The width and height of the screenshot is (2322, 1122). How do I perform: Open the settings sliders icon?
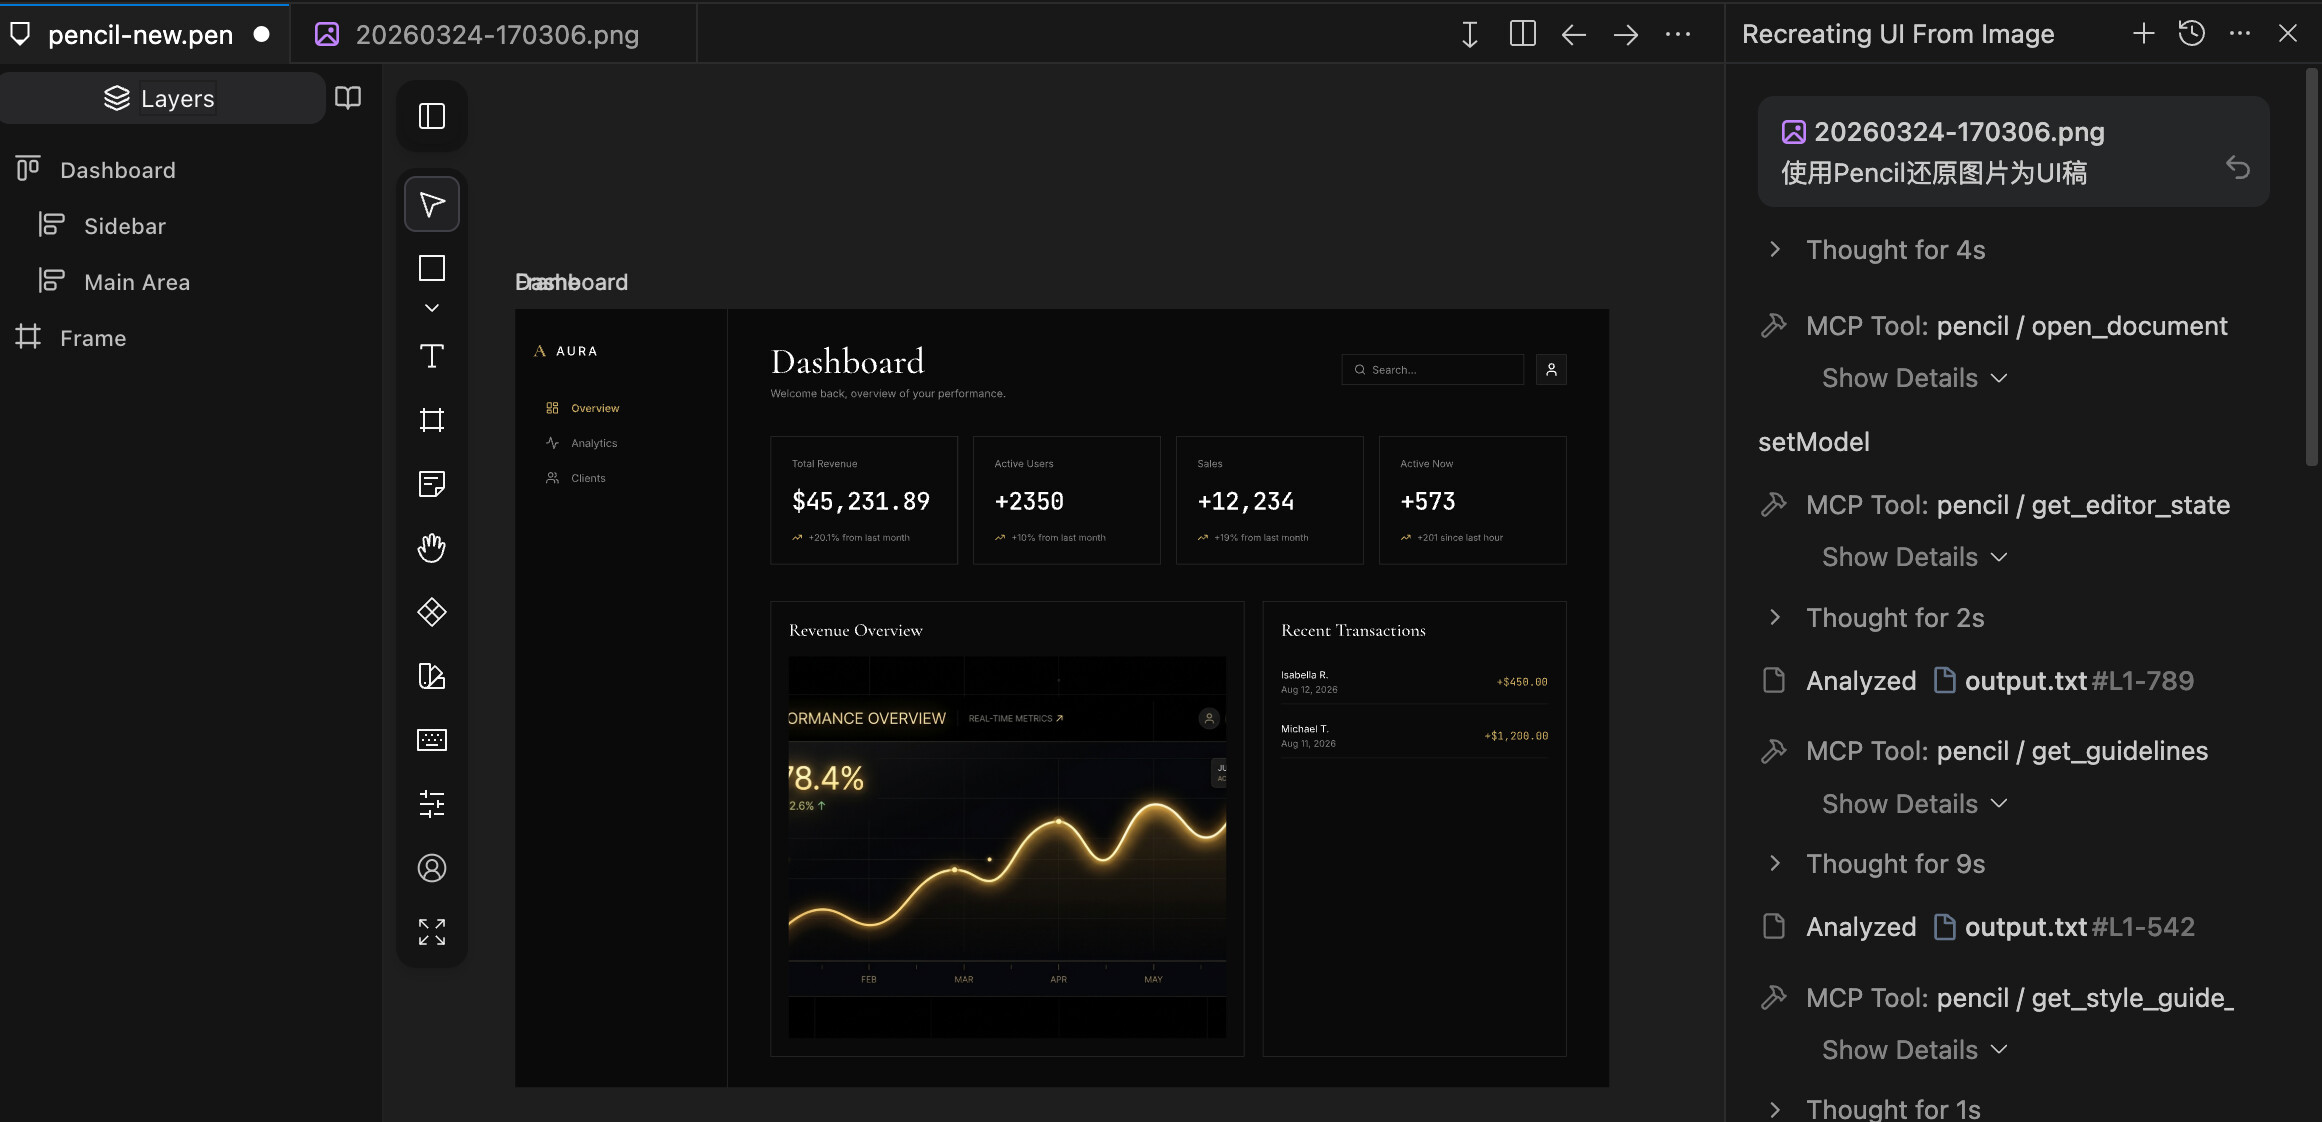click(432, 804)
